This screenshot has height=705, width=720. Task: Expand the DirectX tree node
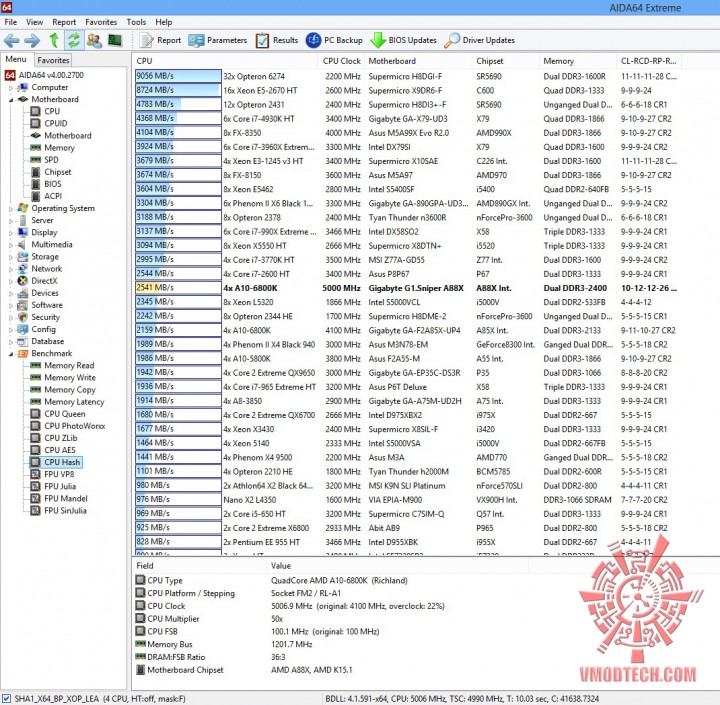click(11, 281)
